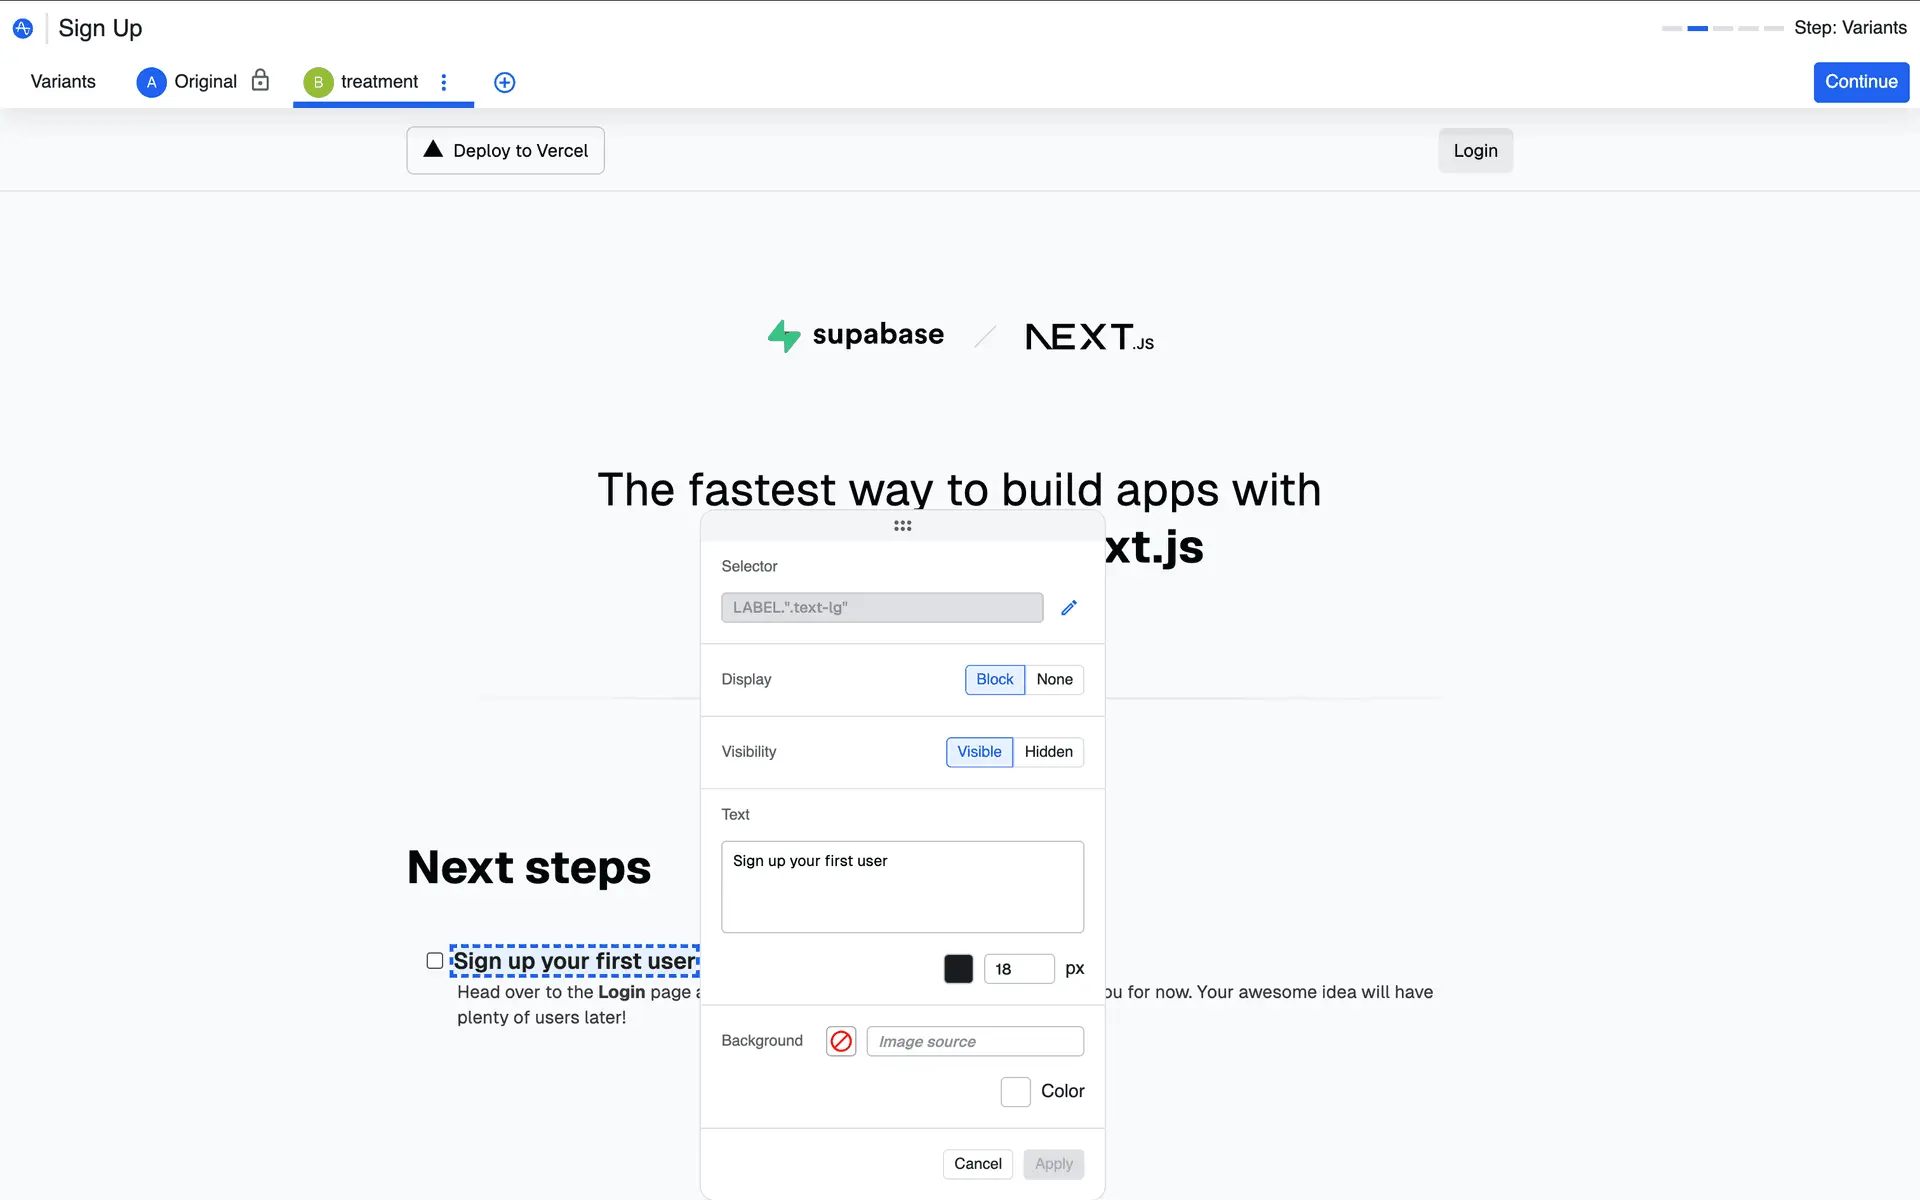
Task: Click the pencil icon to edit the selector
Action: [x=1069, y=608]
